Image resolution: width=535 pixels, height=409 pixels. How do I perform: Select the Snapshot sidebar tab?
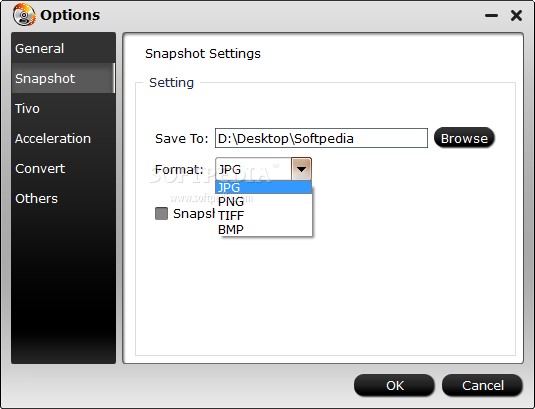(x=63, y=78)
